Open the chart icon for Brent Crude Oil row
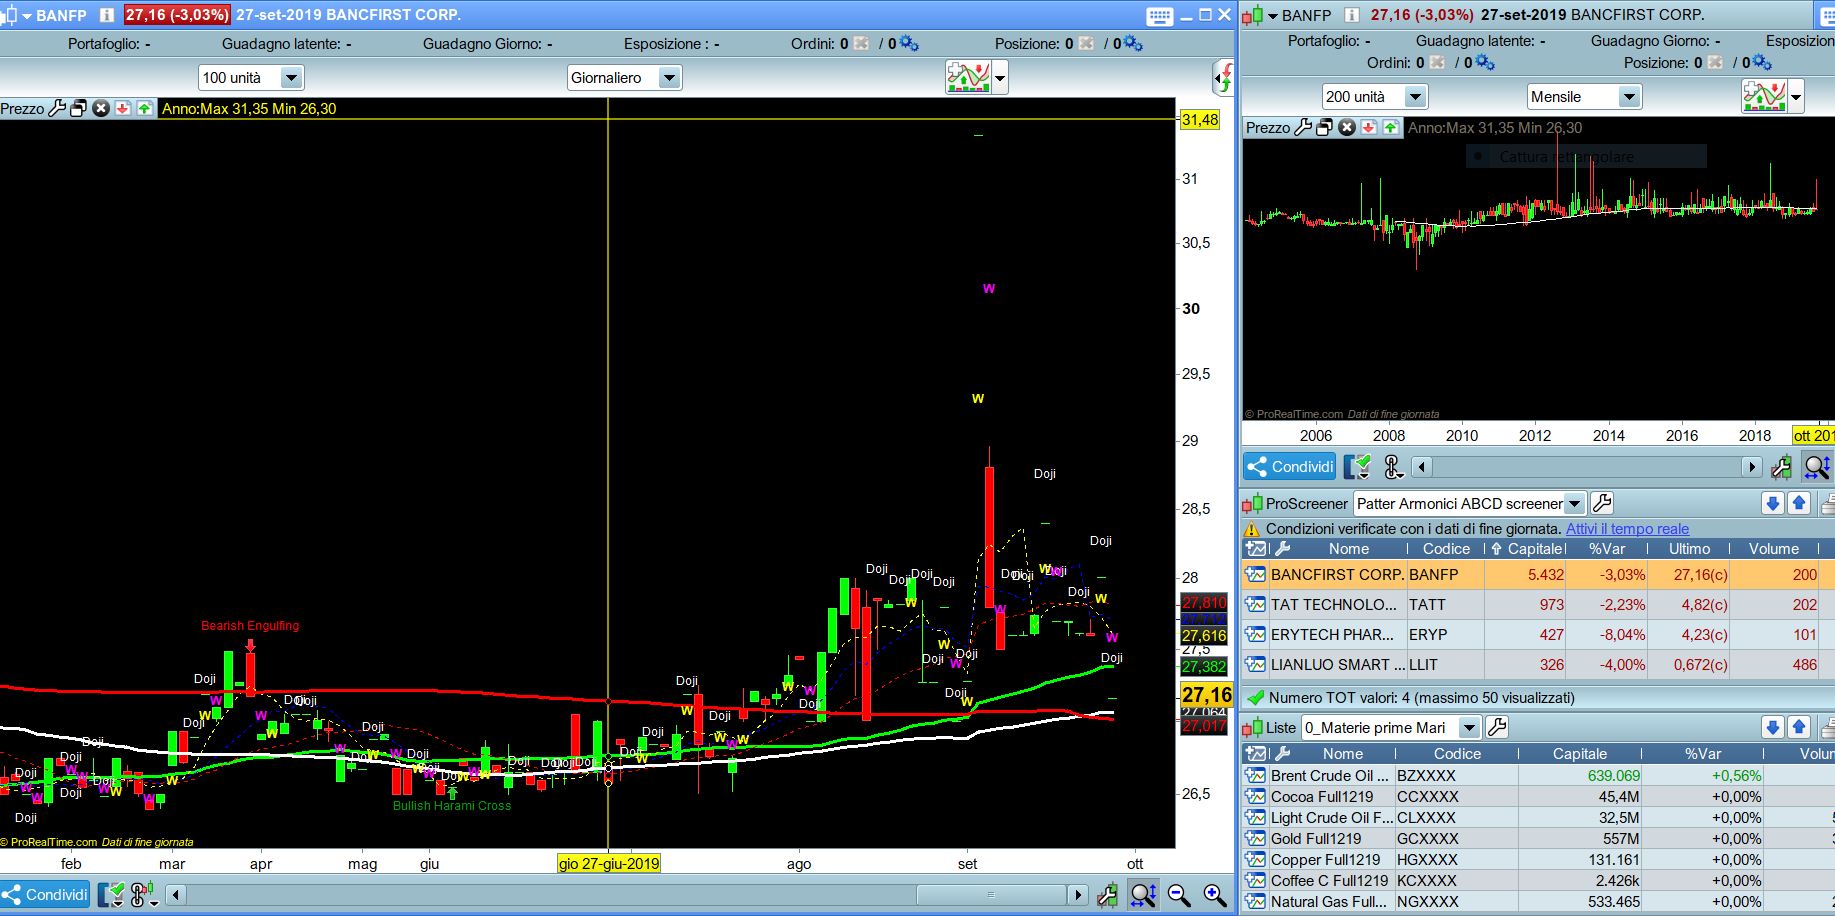Image resolution: width=1835 pixels, height=916 pixels. tap(1255, 776)
